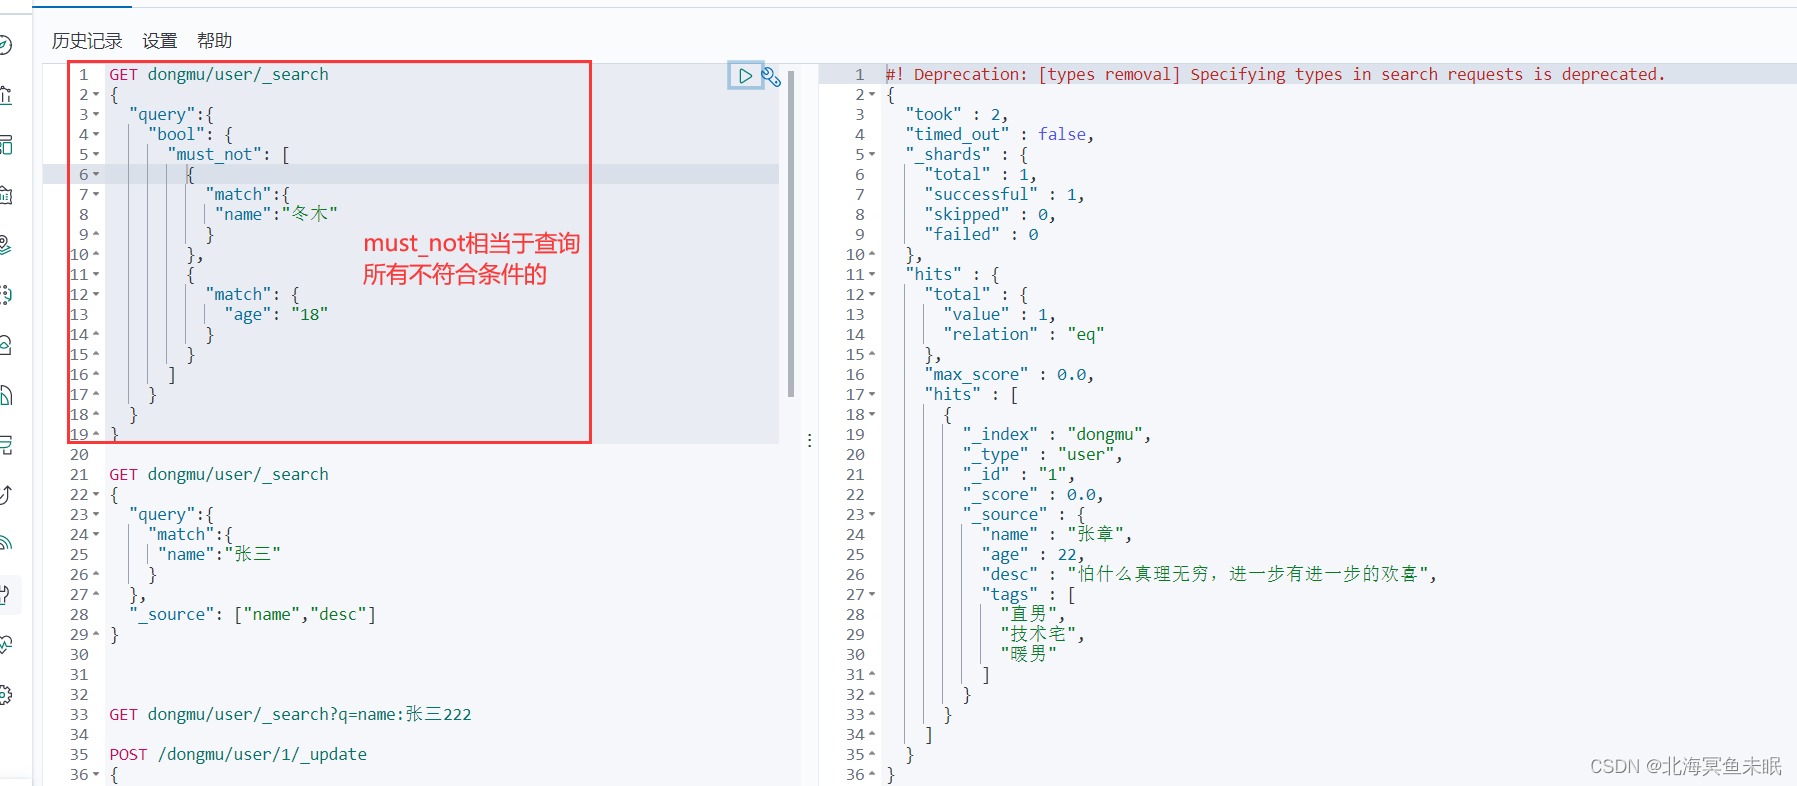The width and height of the screenshot is (1797, 786).
Task: Click line 1 "GET dongmu/user/_search" request
Action: point(219,74)
